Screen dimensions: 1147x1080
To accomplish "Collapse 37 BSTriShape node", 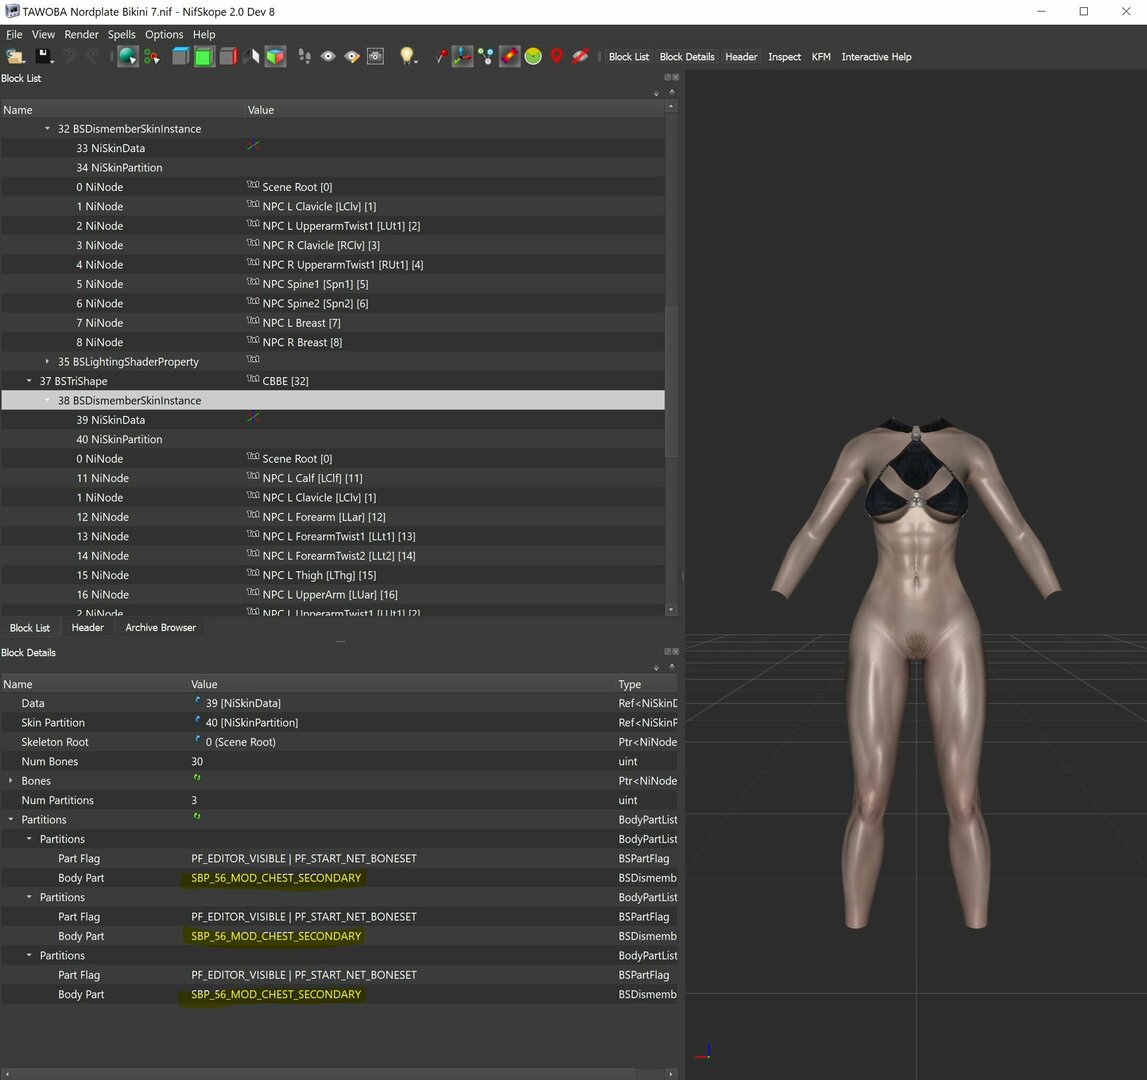I will (x=29, y=381).
